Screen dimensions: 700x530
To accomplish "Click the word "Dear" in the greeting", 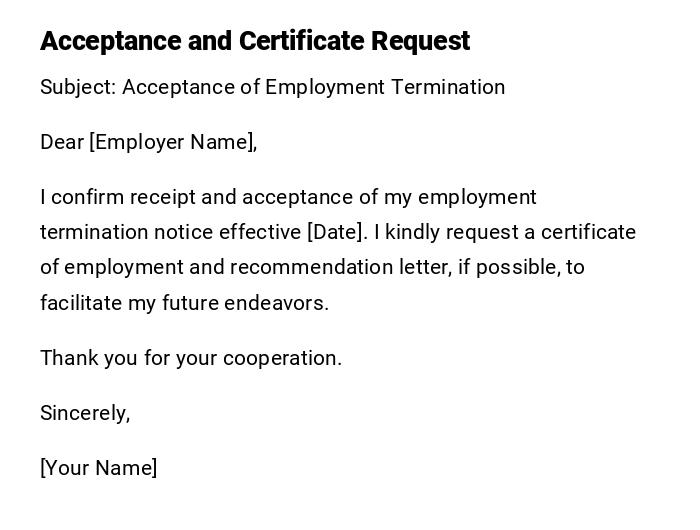I will coord(61,142).
